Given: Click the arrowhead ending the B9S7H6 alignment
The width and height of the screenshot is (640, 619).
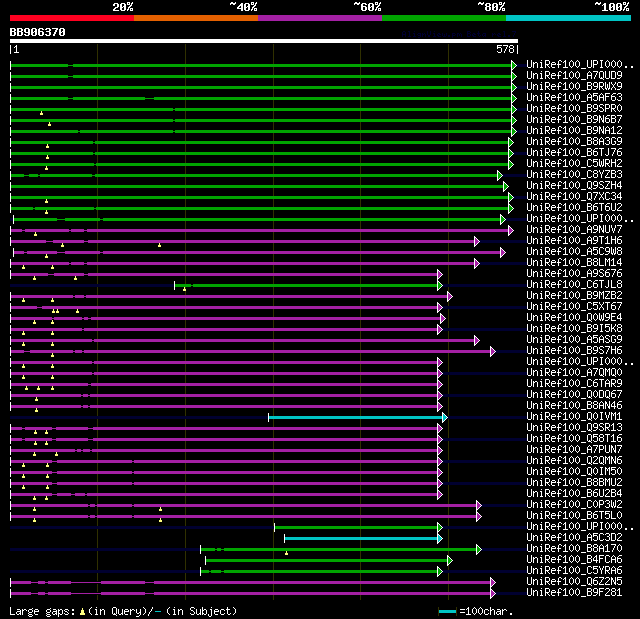Looking at the screenshot, I should tap(493, 351).
